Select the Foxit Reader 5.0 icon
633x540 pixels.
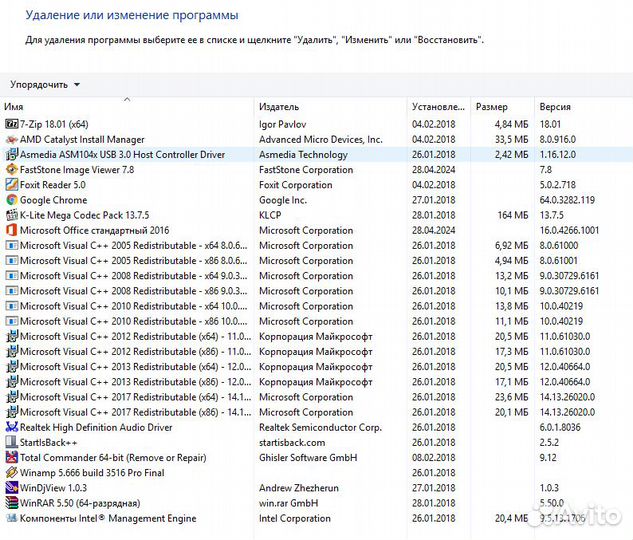11,185
